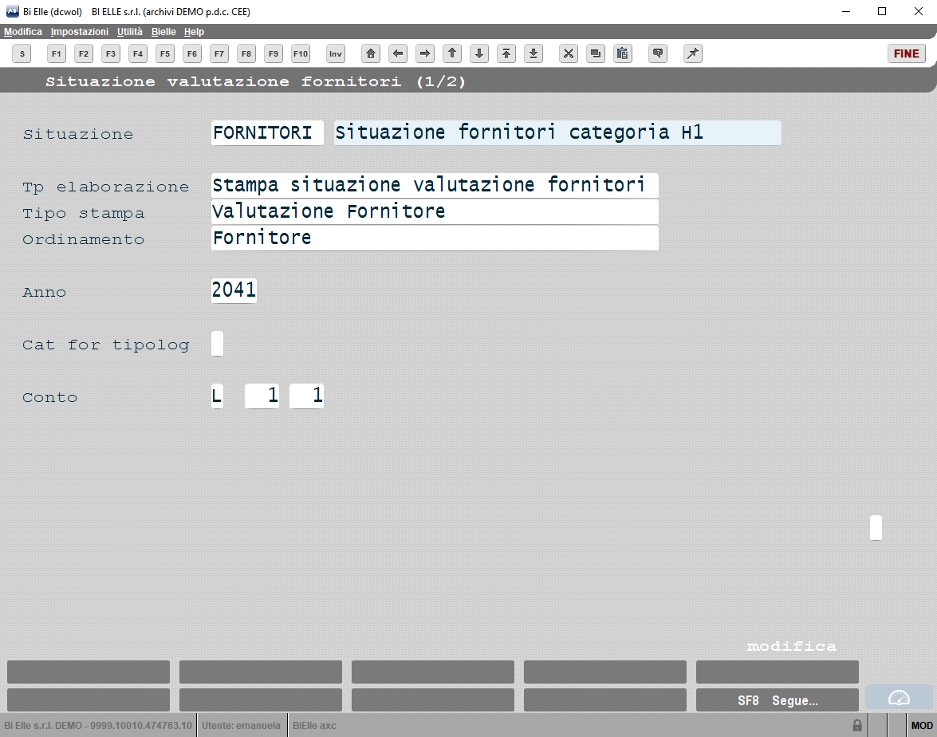Open the Modifica menu
The width and height of the screenshot is (937, 737).
click(x=23, y=32)
